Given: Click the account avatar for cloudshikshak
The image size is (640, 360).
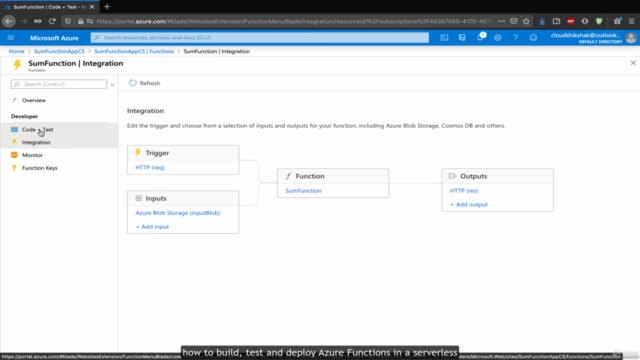Looking at the screenshot, I should coord(631,38).
